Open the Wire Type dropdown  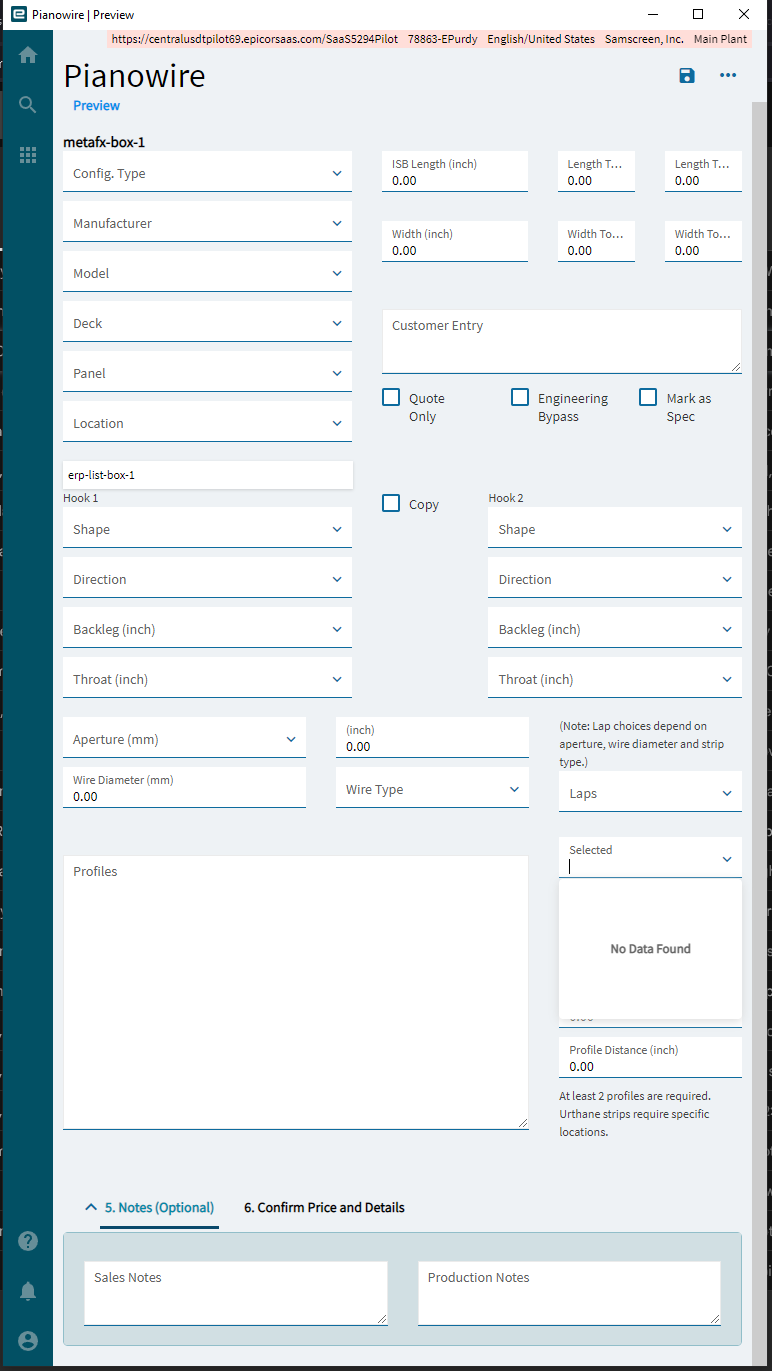pos(432,788)
